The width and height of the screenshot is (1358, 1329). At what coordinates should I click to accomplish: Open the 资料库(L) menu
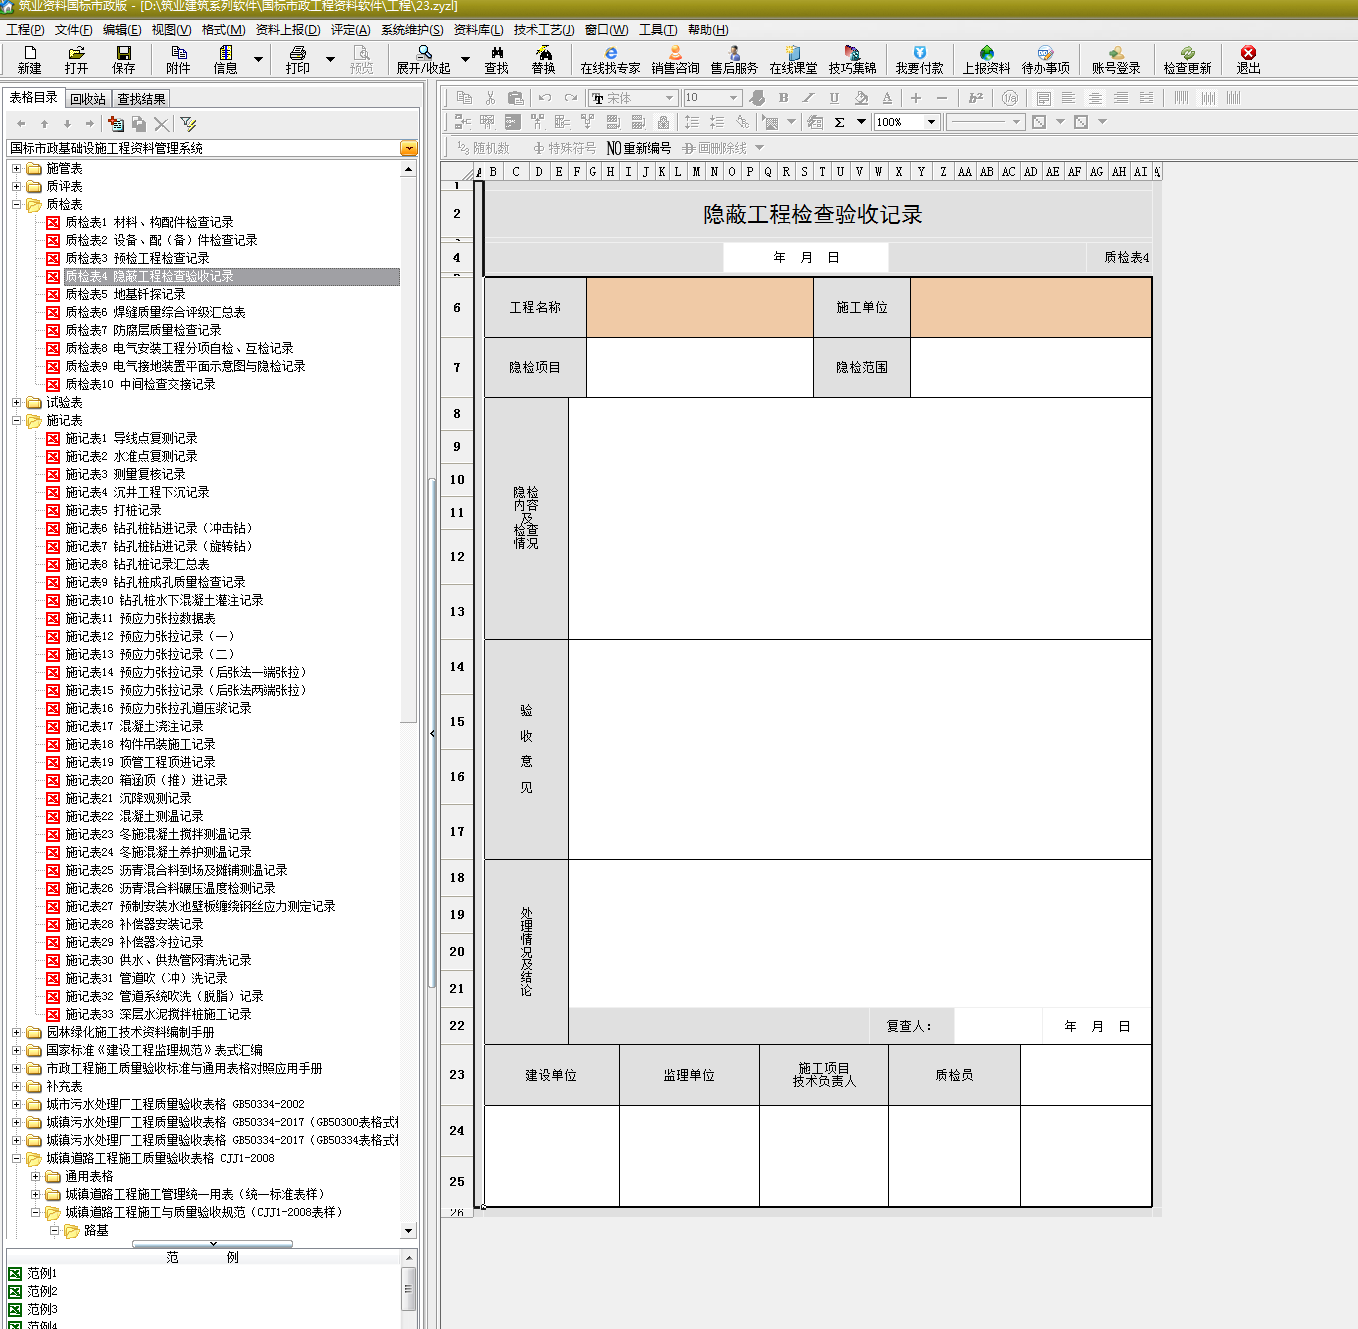(478, 30)
